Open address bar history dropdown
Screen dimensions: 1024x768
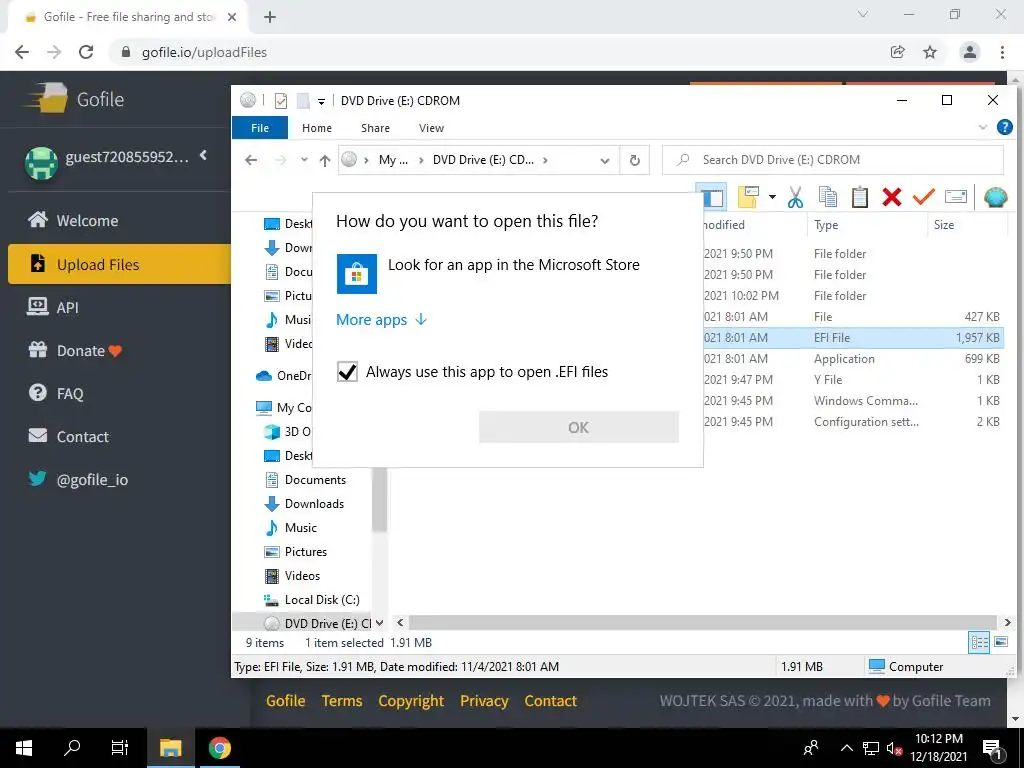(605, 161)
